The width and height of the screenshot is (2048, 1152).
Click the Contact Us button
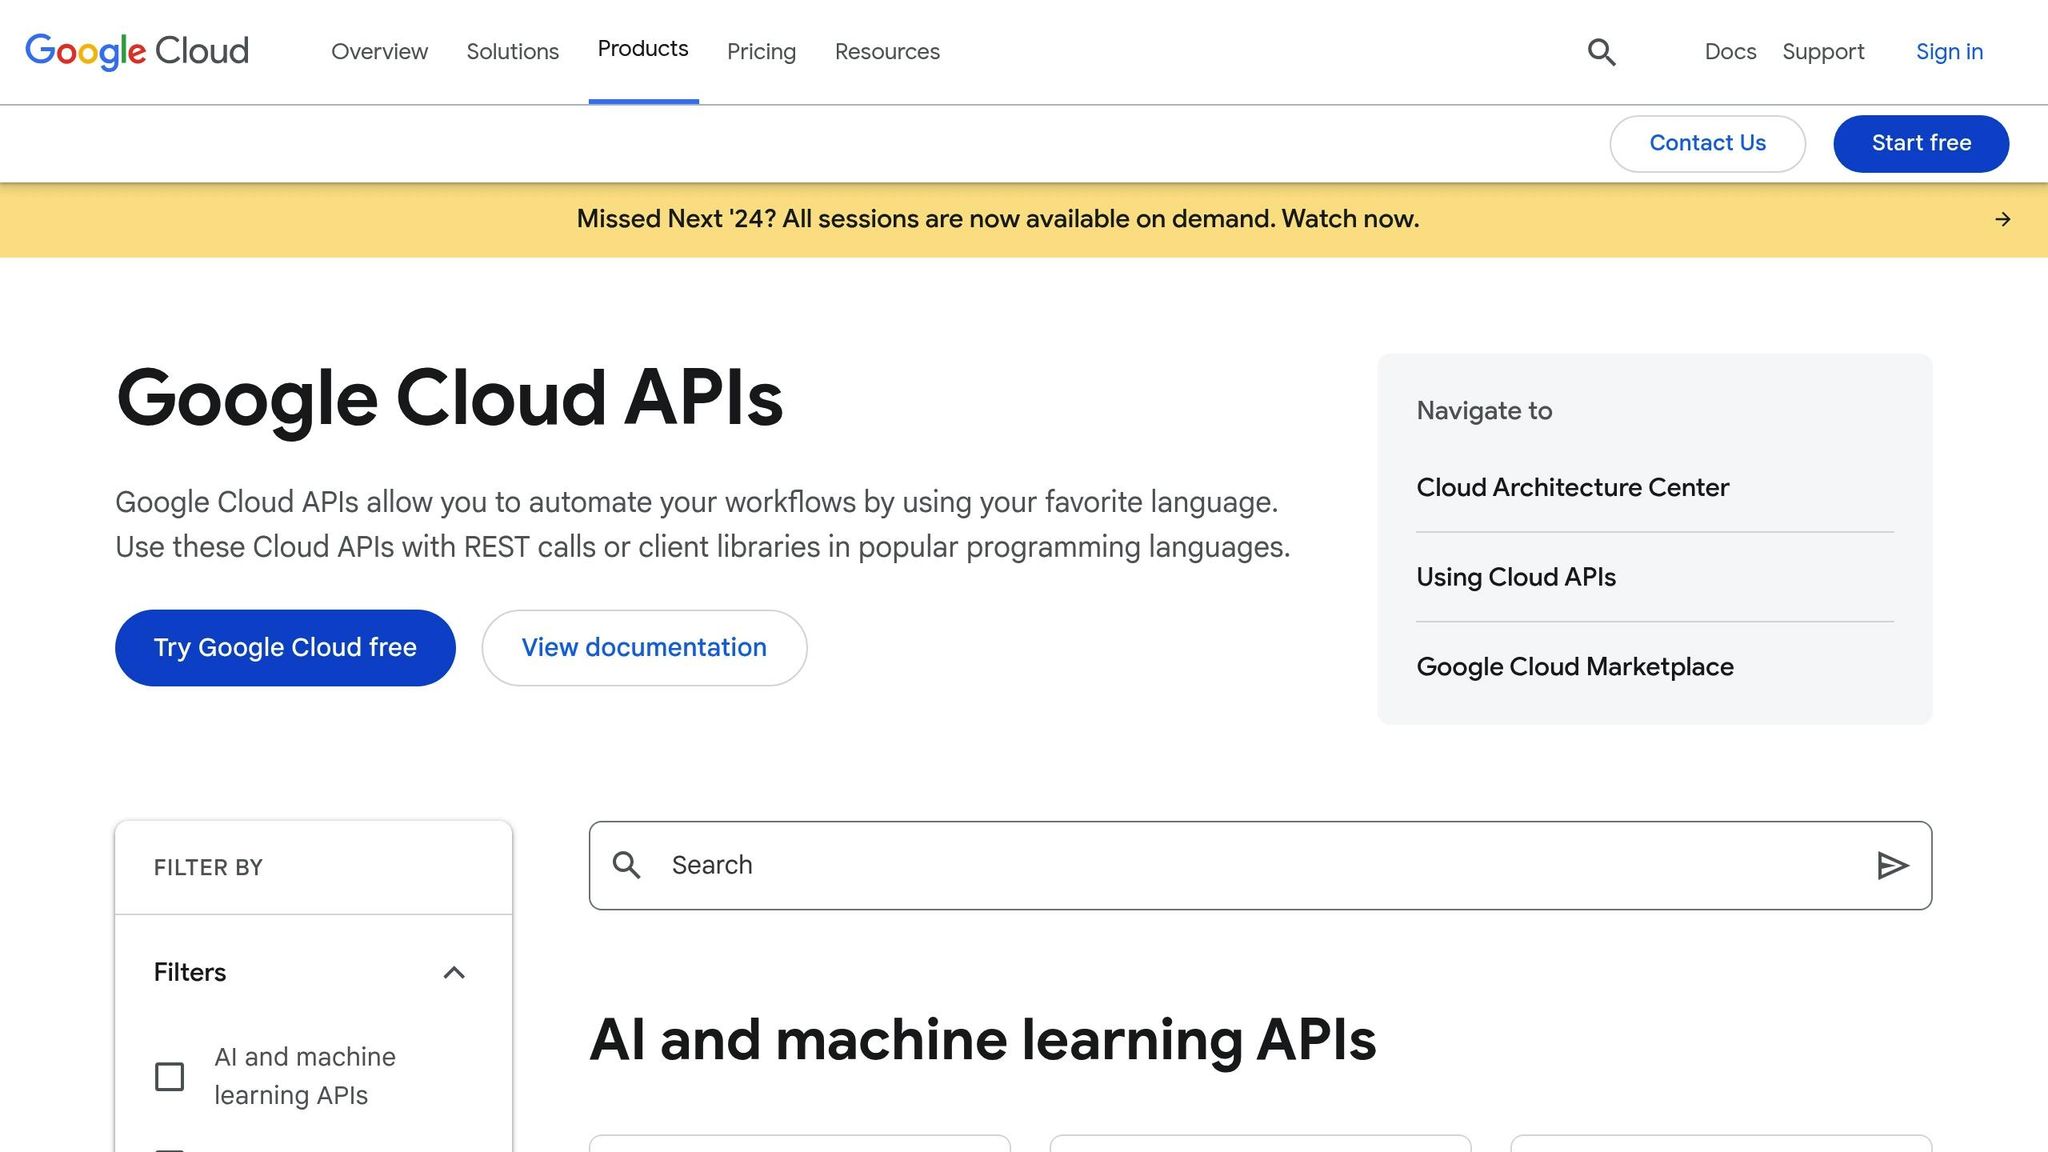(1707, 144)
